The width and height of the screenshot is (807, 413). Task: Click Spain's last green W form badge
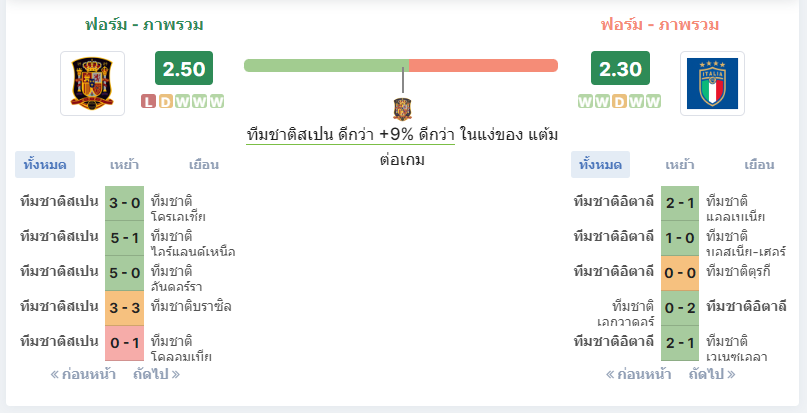pos(217,101)
